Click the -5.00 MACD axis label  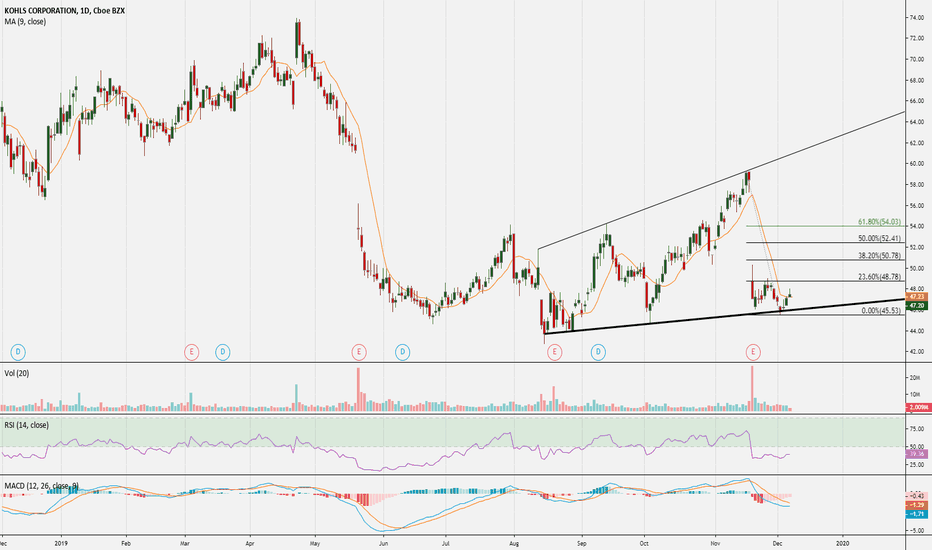pos(916,531)
